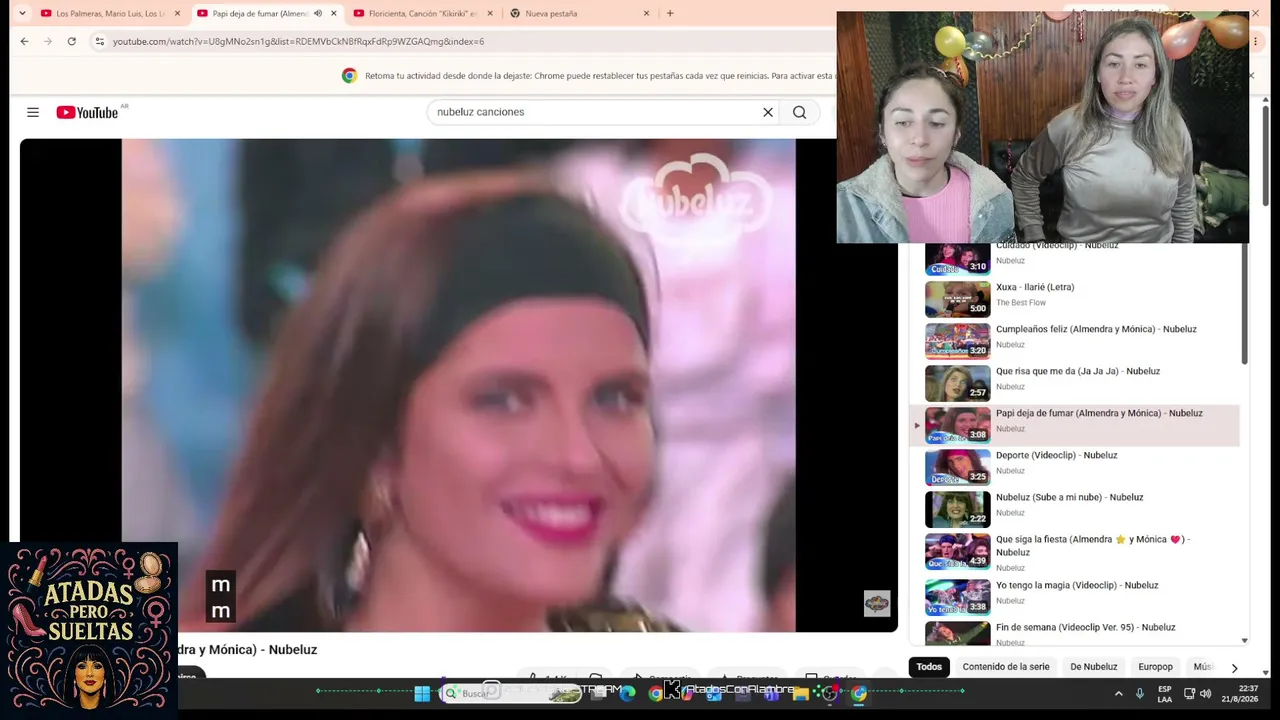The image size is (1280, 720).
Task: Click the playlist panel scrollbar thumb
Action: [x=1245, y=304]
